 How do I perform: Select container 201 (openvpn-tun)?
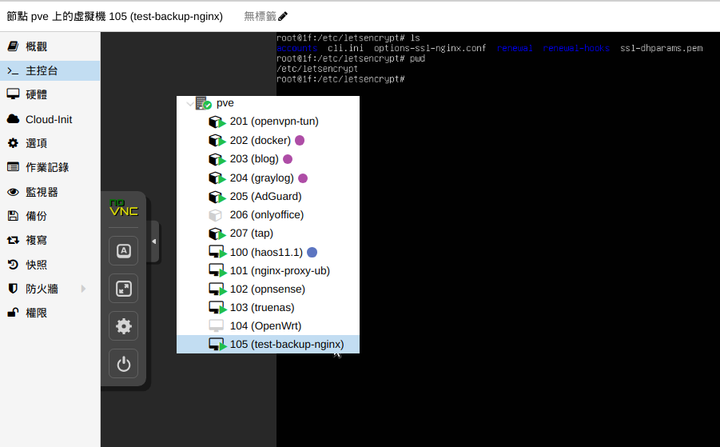(x=268, y=121)
